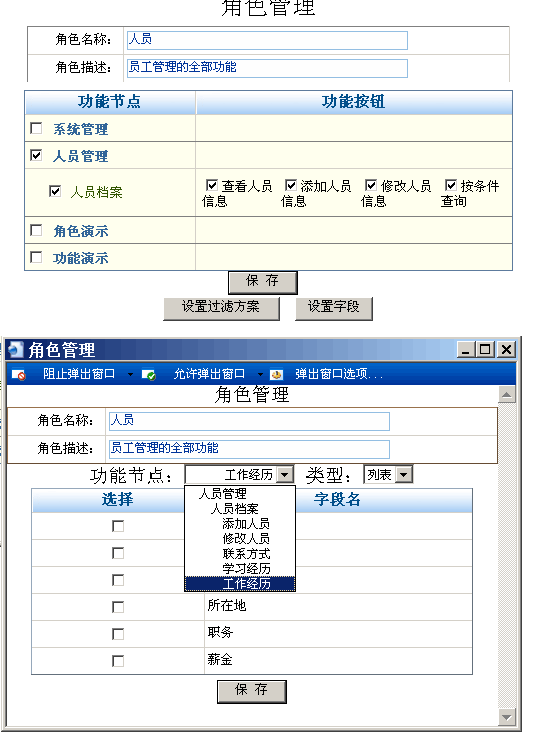
Task: Uncheck 修改人员信息 checkbox
Action: [371, 185]
